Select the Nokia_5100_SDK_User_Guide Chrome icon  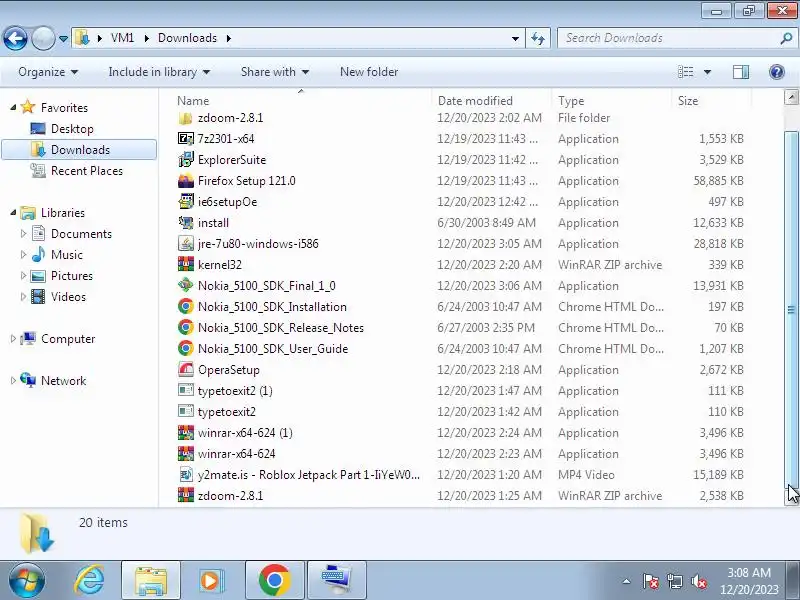[x=186, y=348]
